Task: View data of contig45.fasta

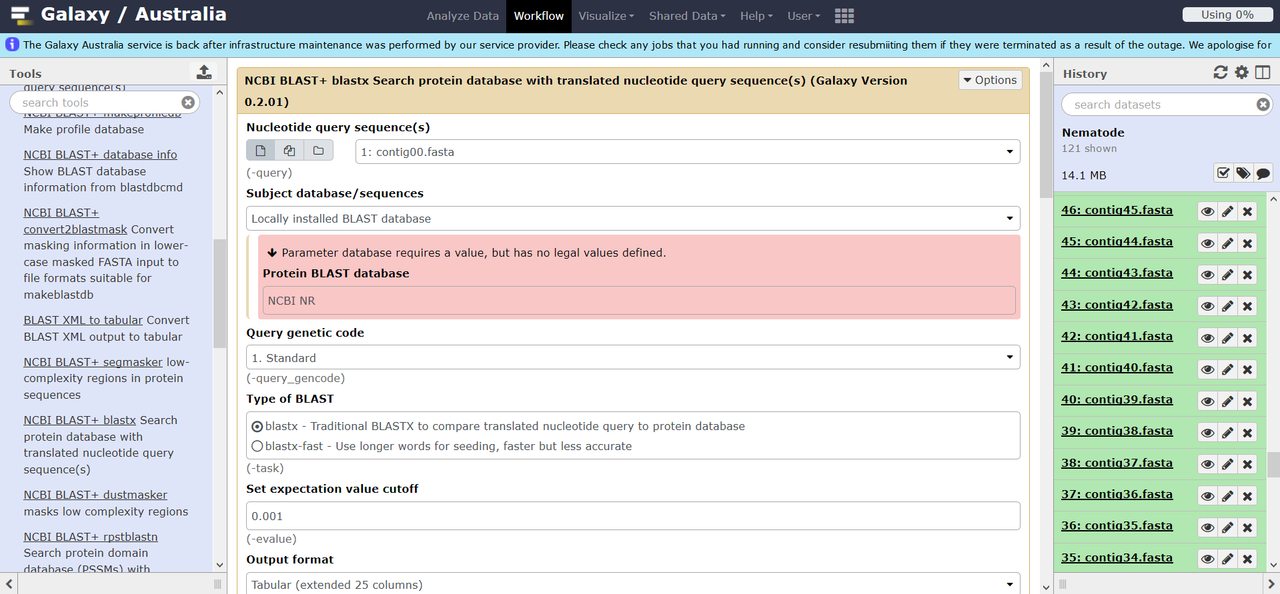Action: tap(1208, 212)
